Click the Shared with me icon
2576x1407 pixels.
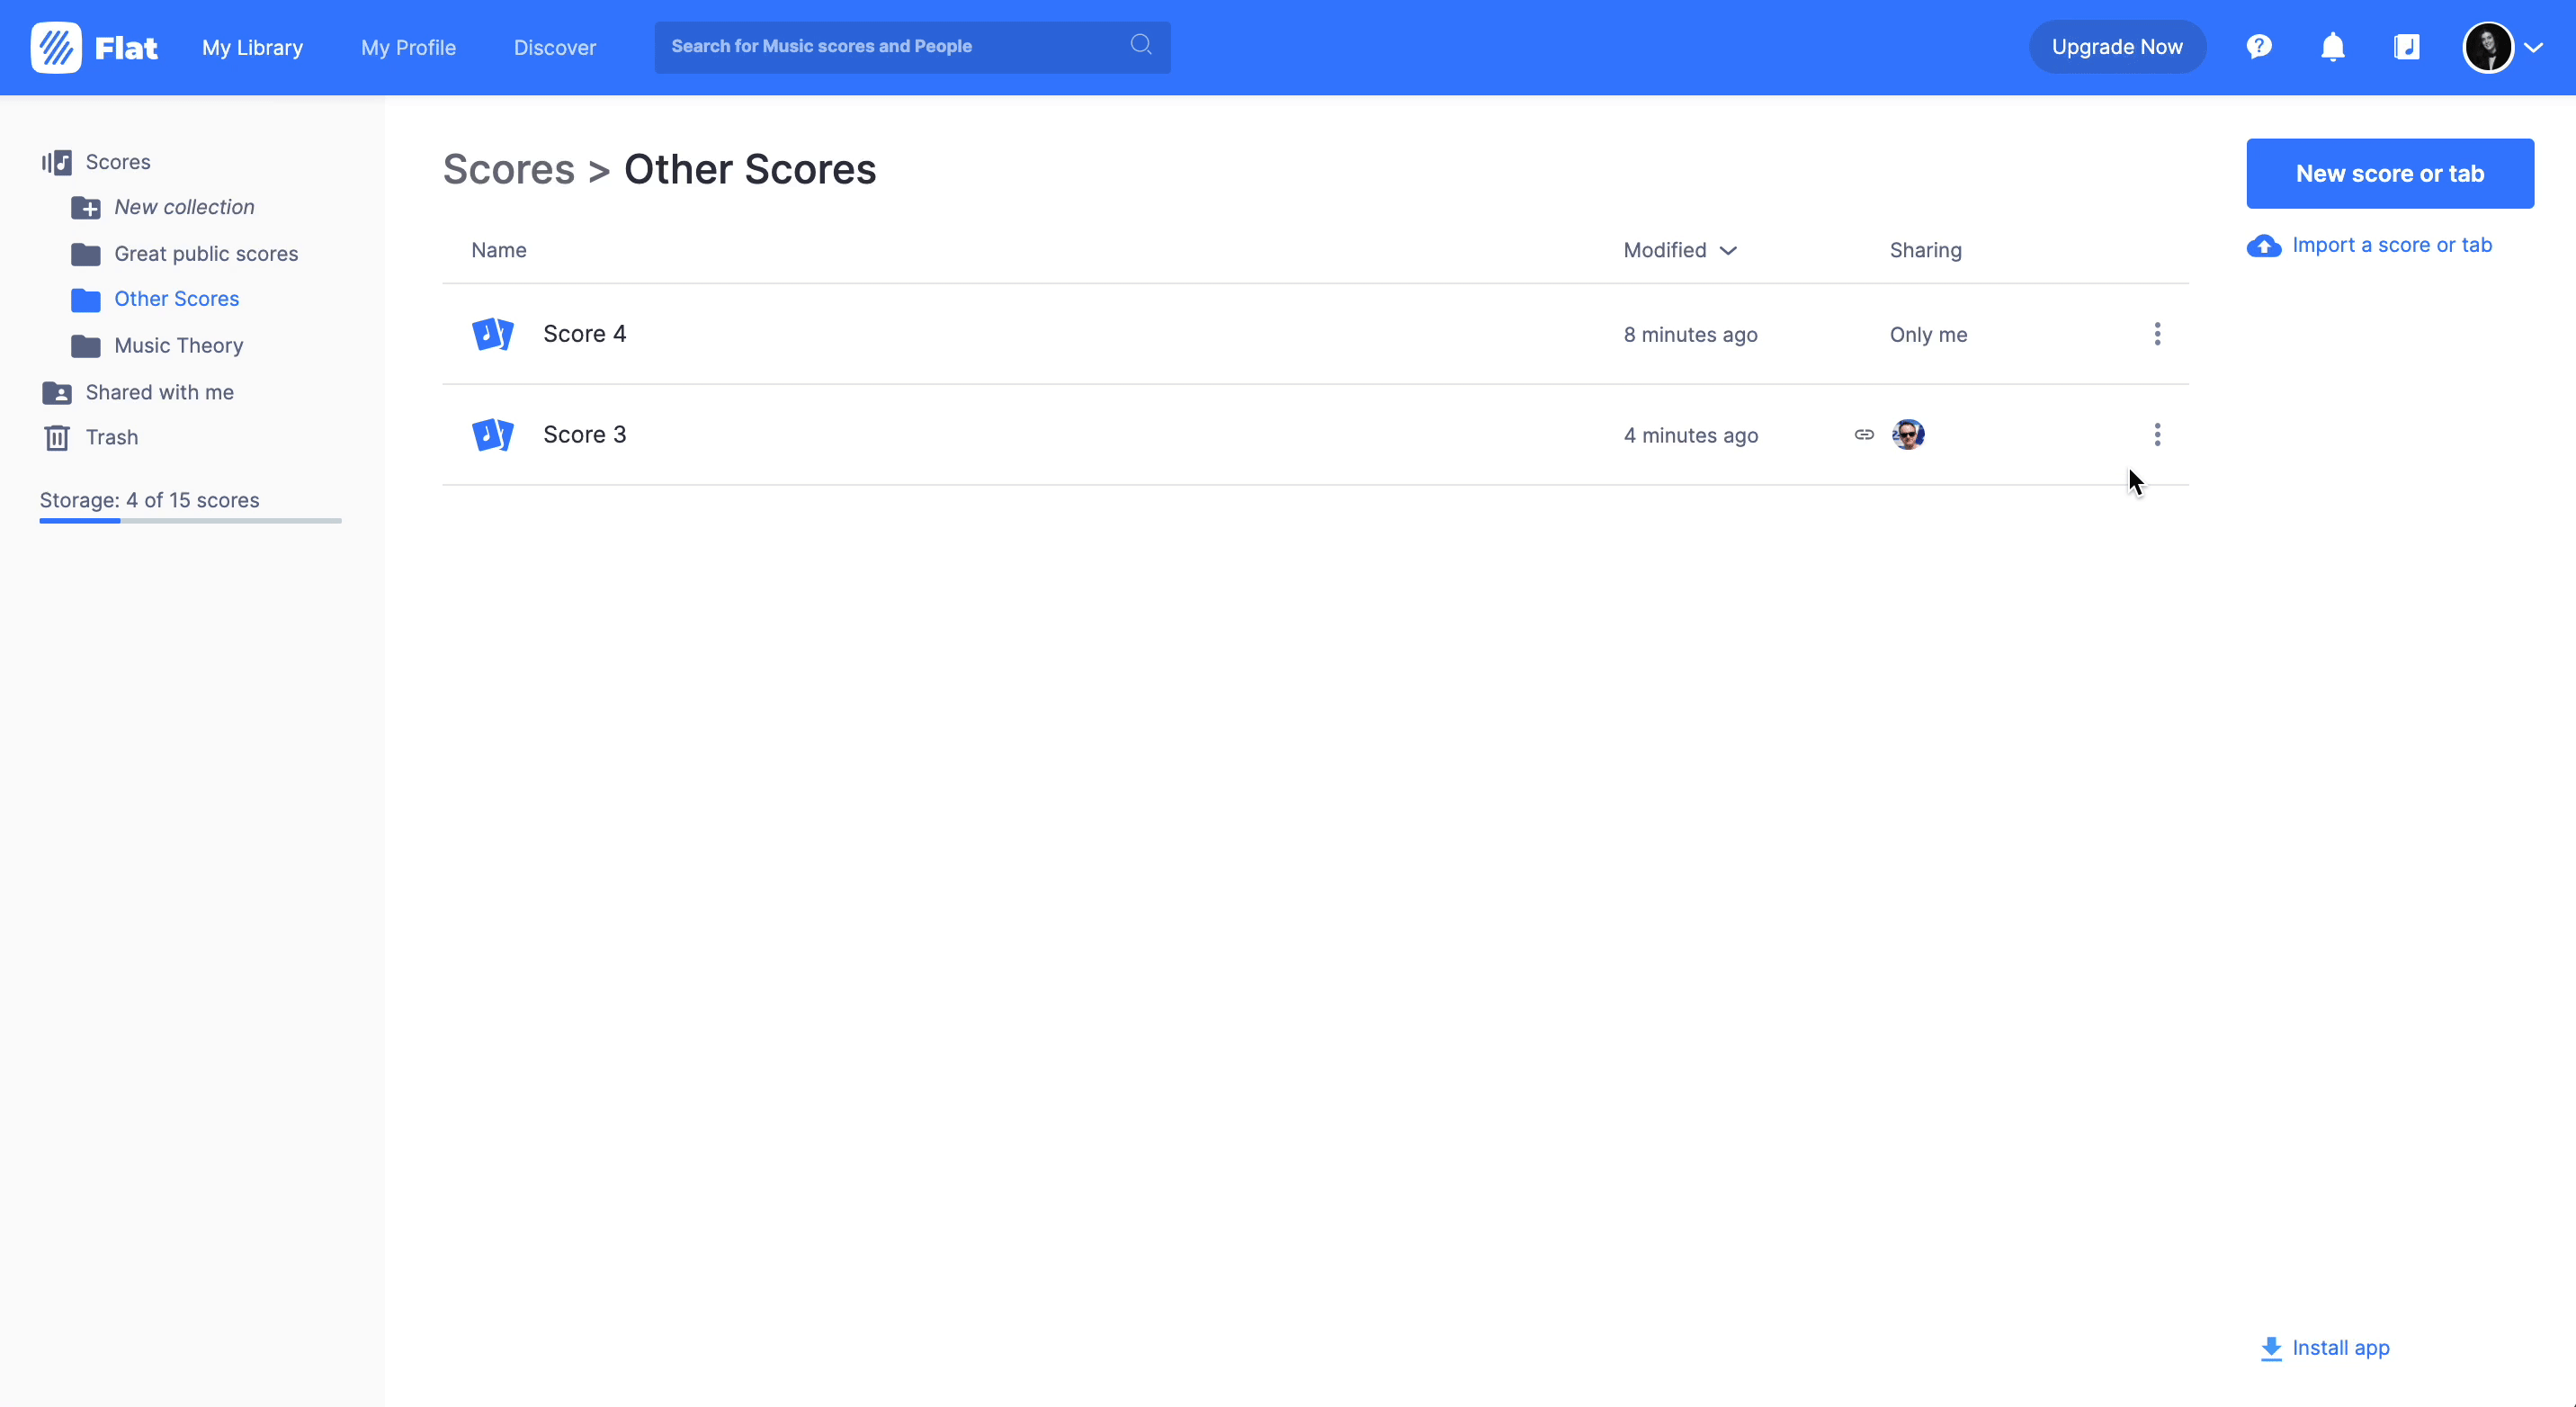click(56, 392)
